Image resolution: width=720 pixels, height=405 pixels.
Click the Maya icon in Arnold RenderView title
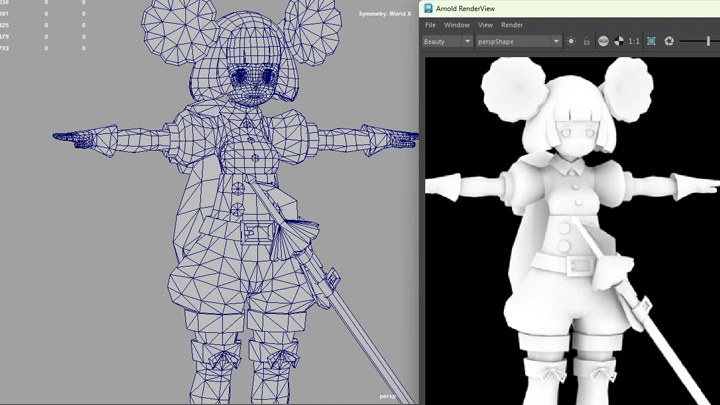(428, 8)
